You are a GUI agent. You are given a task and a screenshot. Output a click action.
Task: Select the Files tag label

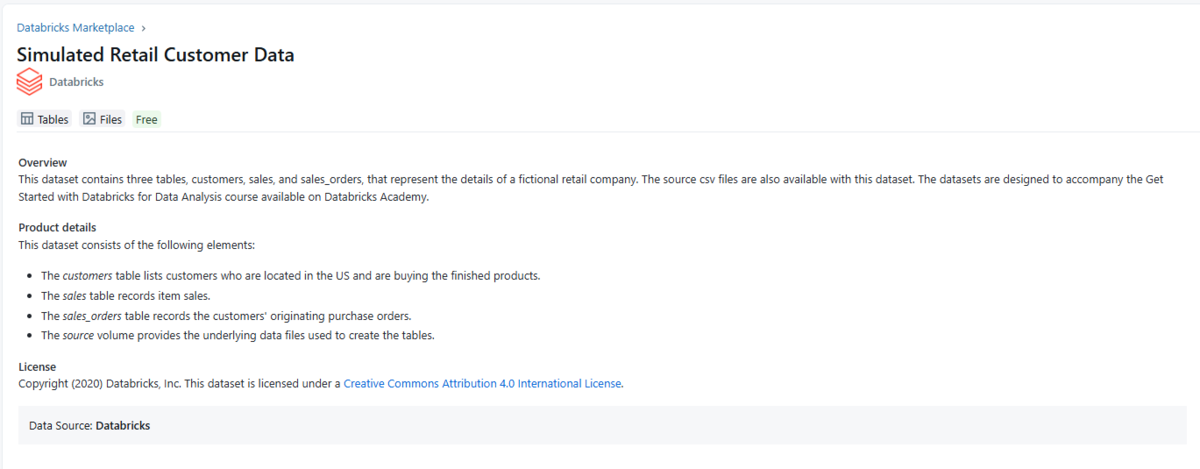(110, 120)
